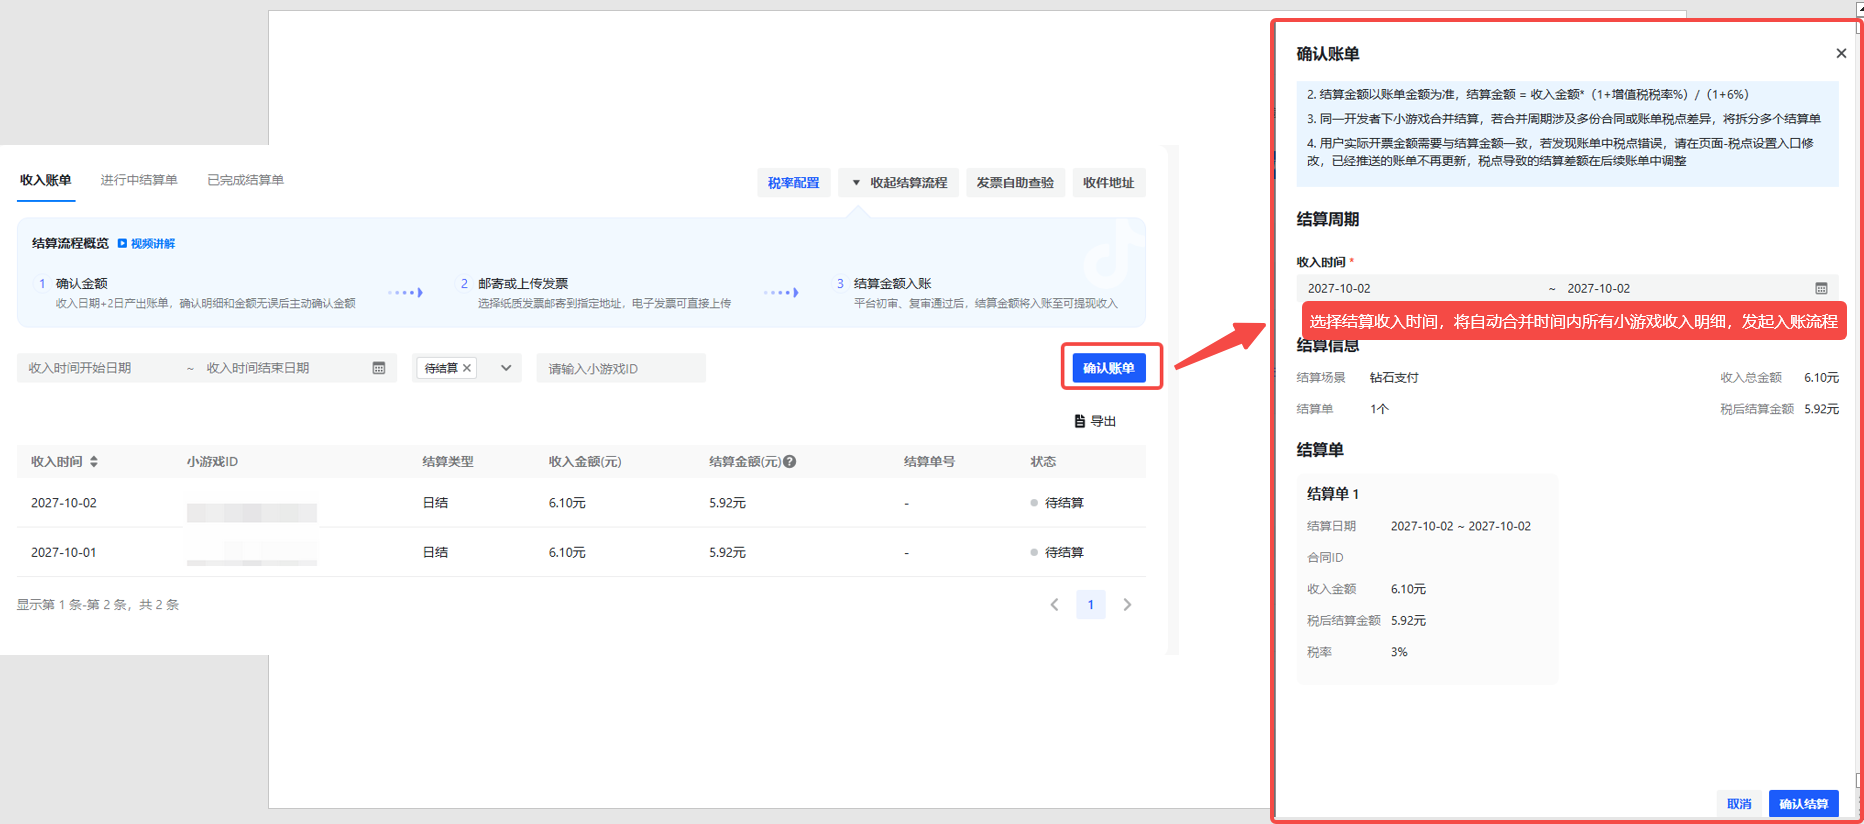Expand the status filter dropdown
Viewport: 1864px width, 824px height.
(506, 368)
